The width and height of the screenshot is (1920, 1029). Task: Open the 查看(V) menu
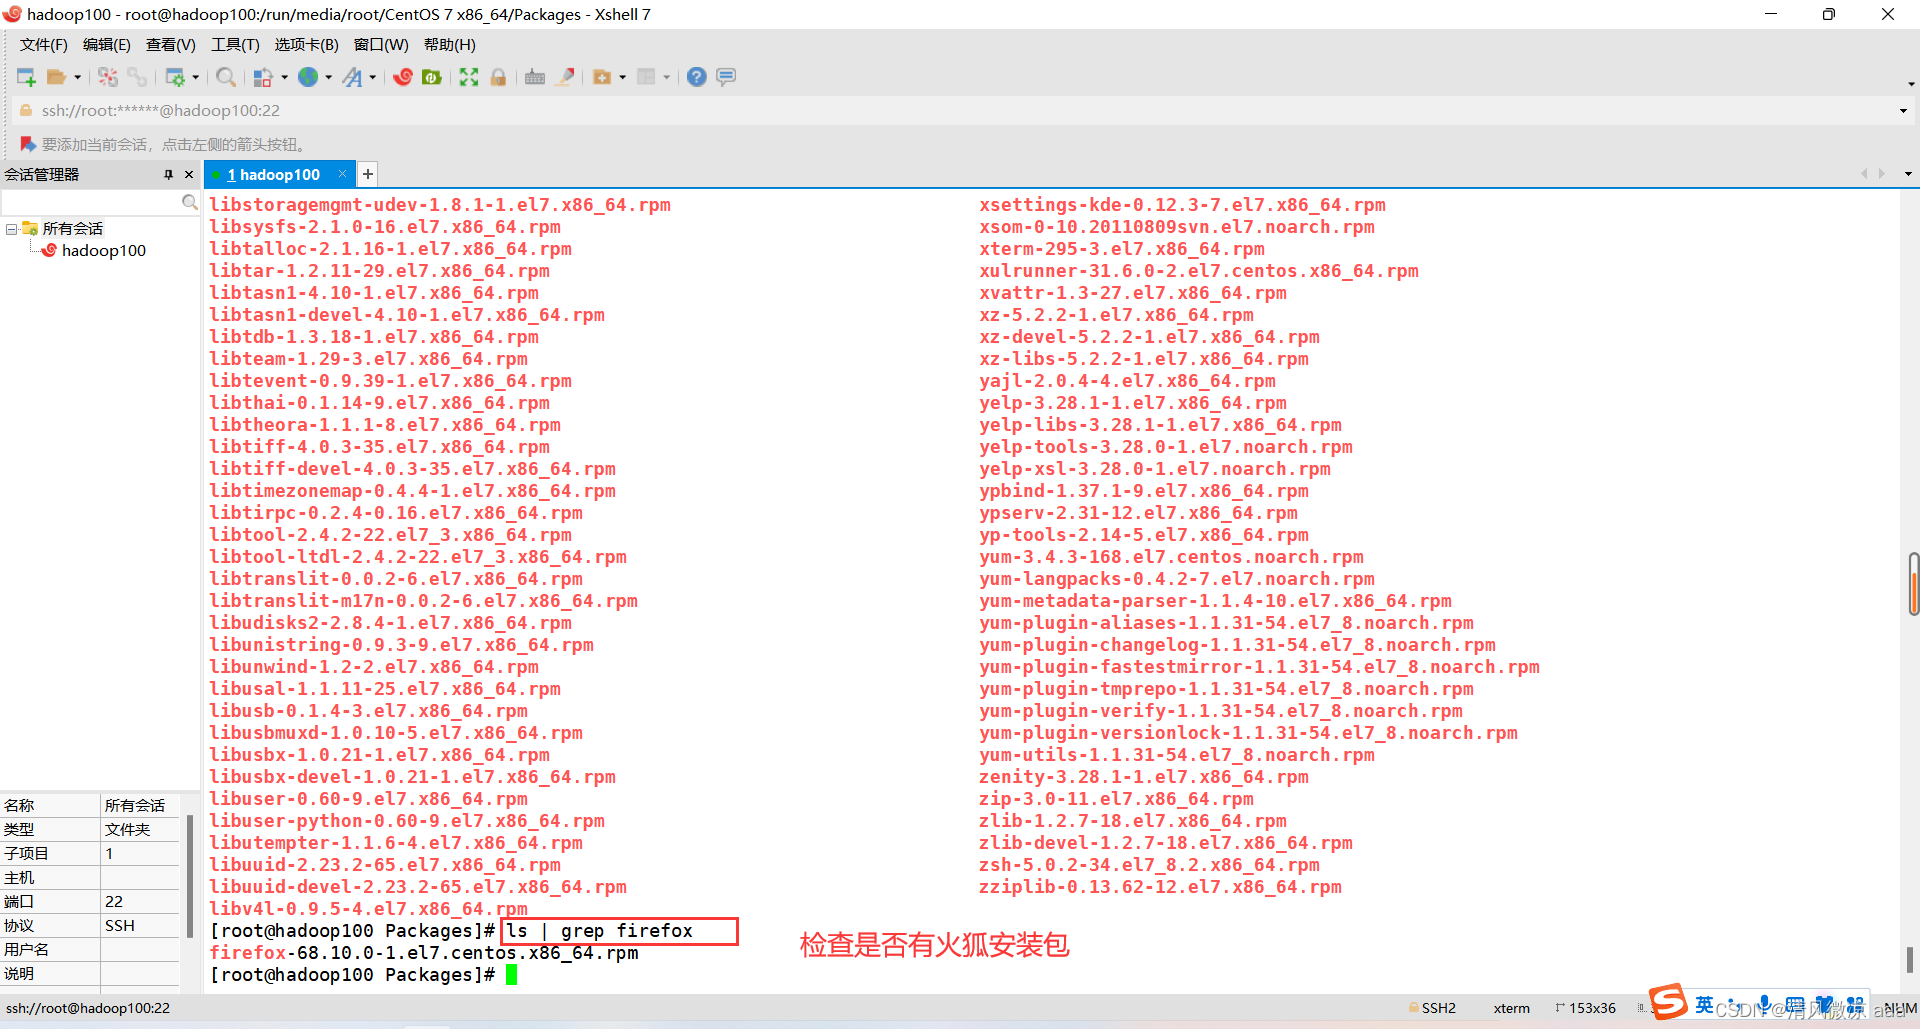pyautogui.click(x=171, y=45)
